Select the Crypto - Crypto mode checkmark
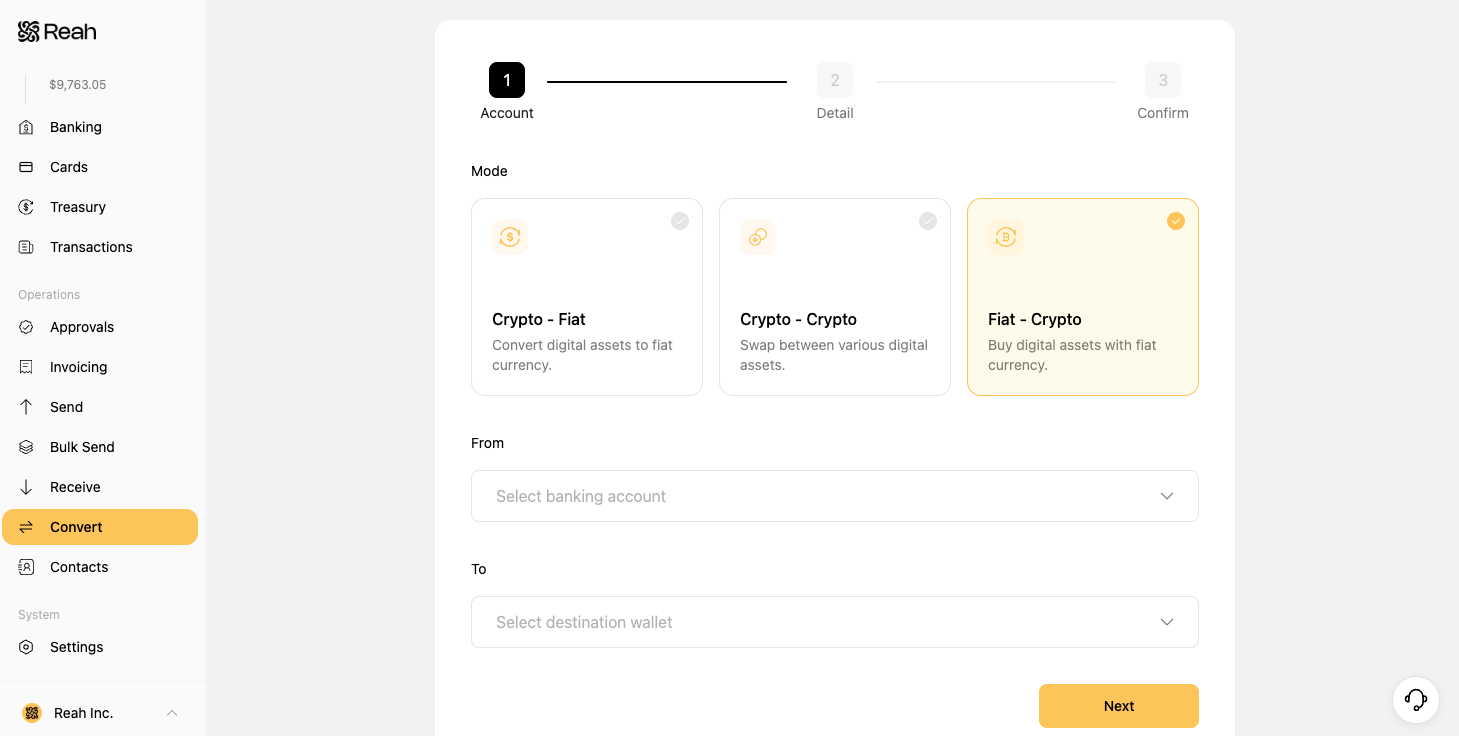 coord(928,221)
